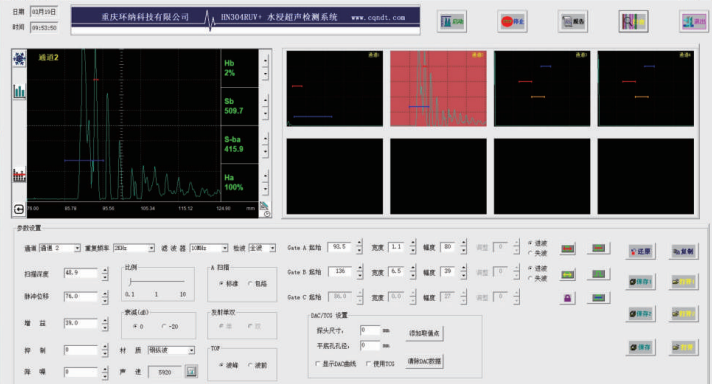The width and height of the screenshot is (712, 384).
Task: Select the channel 3 waveform thumbnail
Action: pos(542,89)
